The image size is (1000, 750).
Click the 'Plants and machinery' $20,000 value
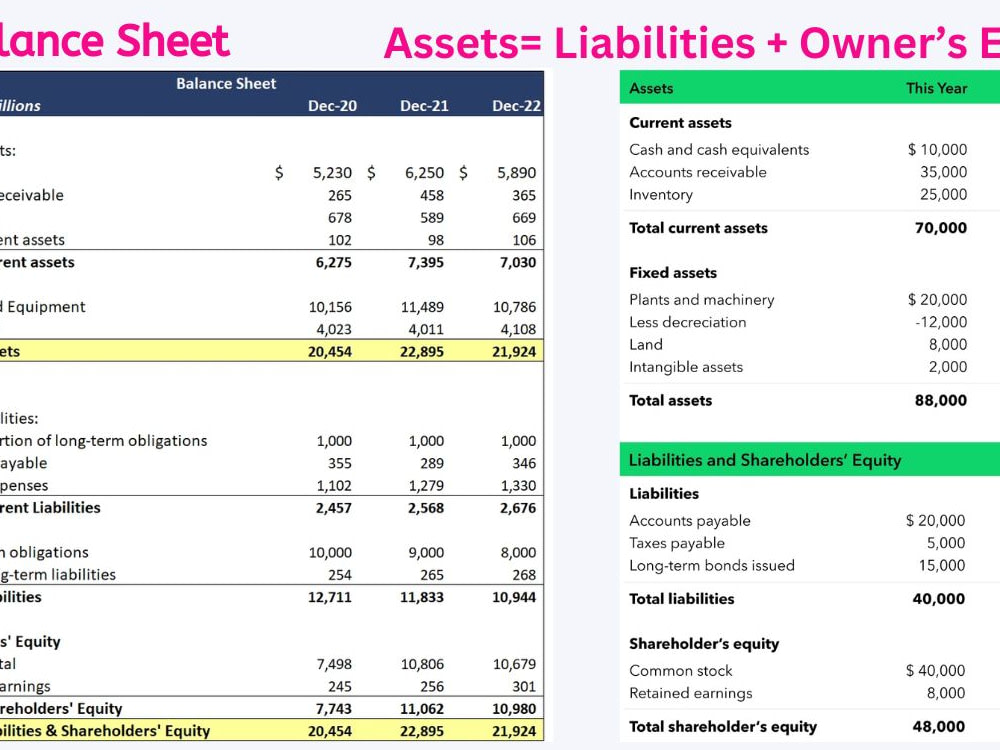coord(938,299)
